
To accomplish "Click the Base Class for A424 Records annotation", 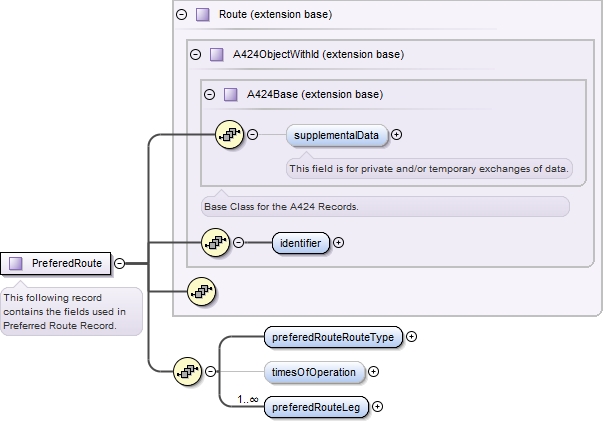I will click(x=385, y=207).
